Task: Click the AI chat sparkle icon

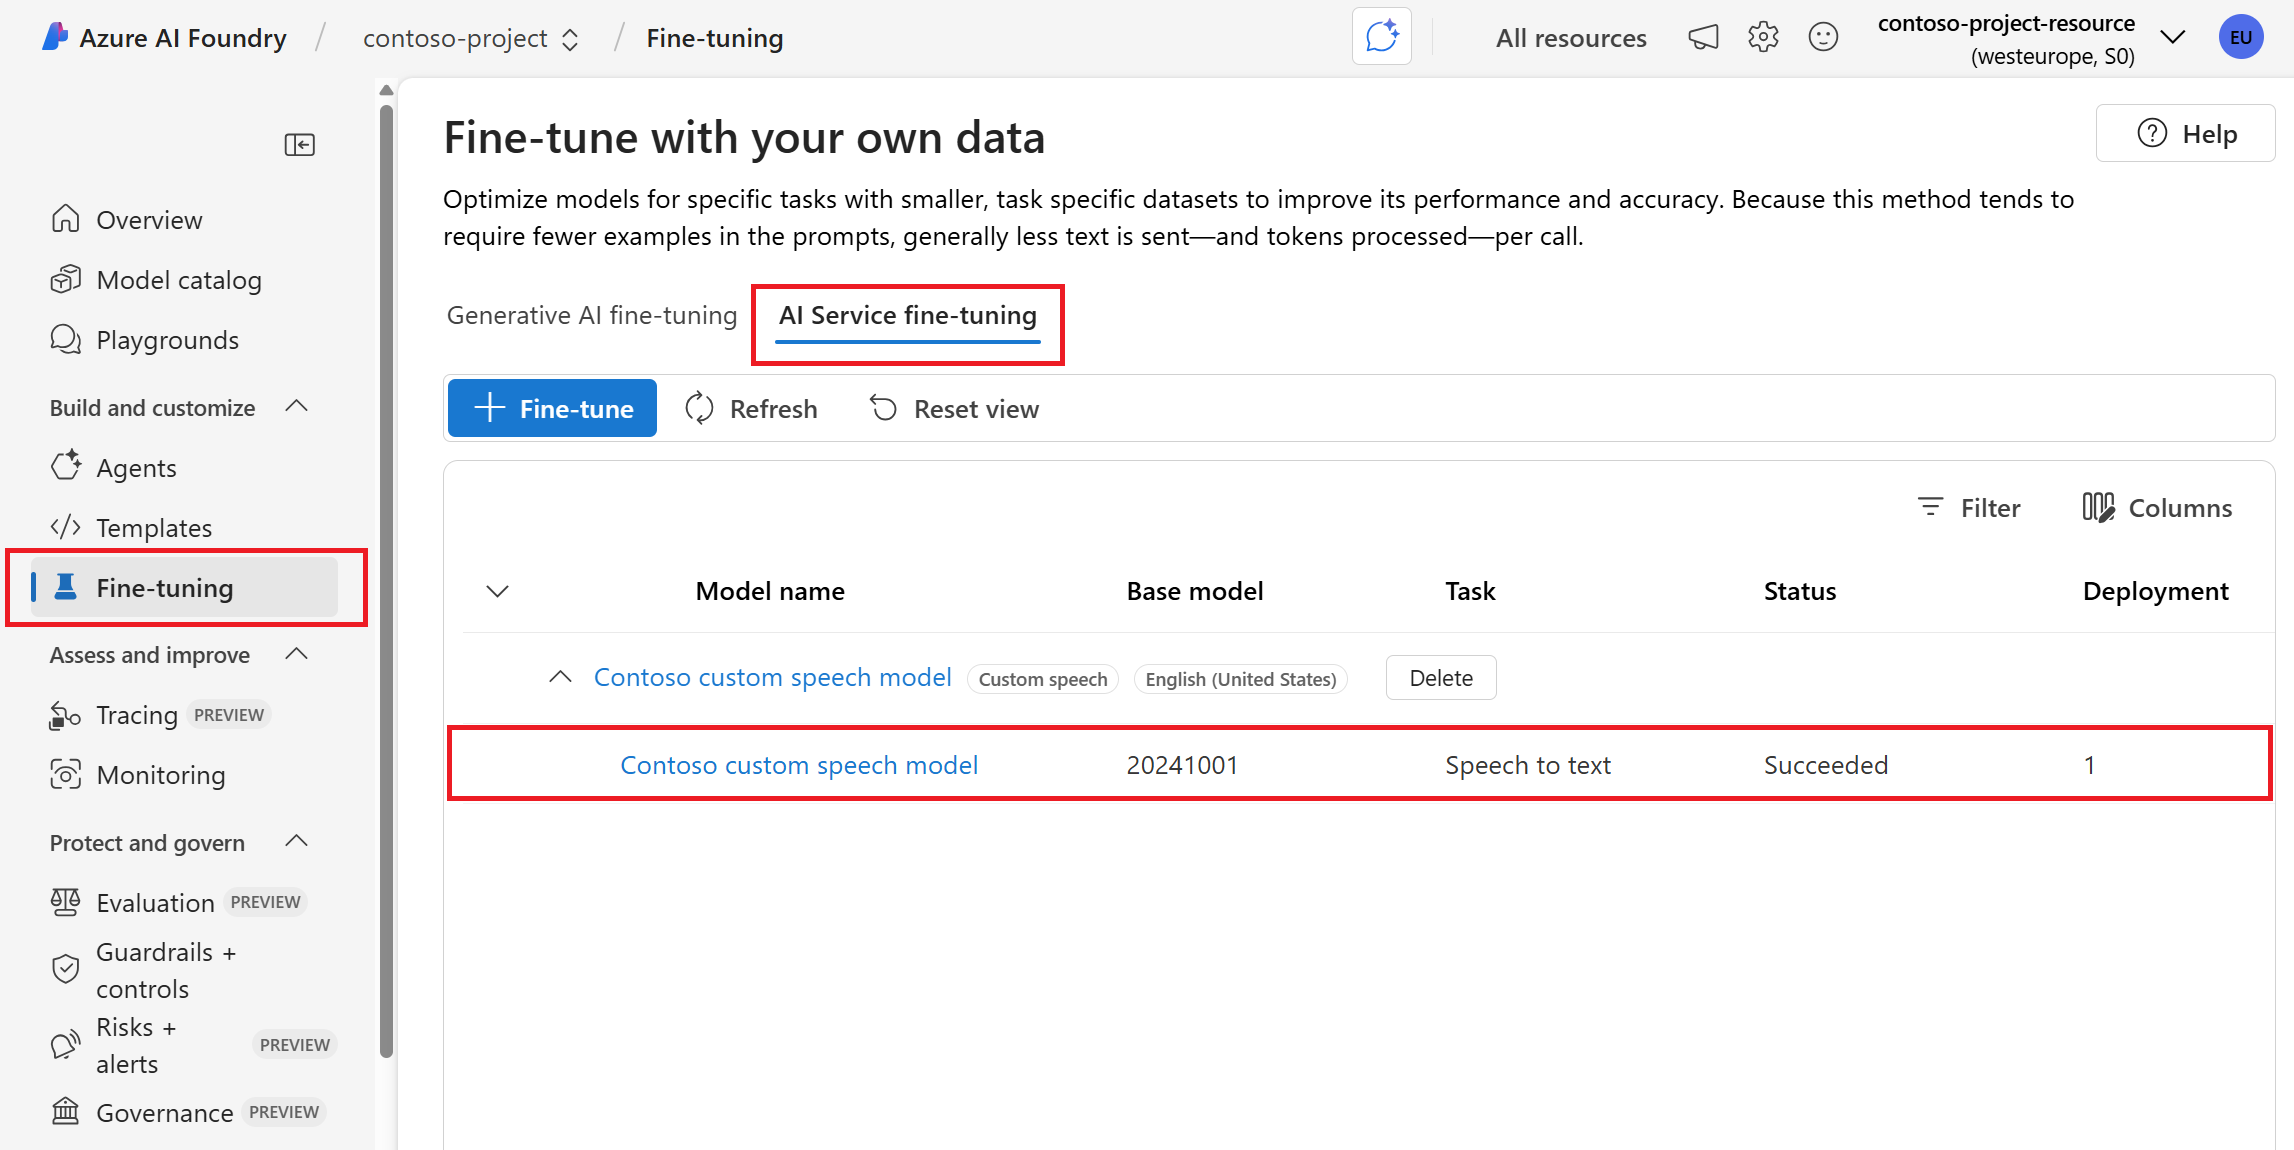Action: [1381, 37]
